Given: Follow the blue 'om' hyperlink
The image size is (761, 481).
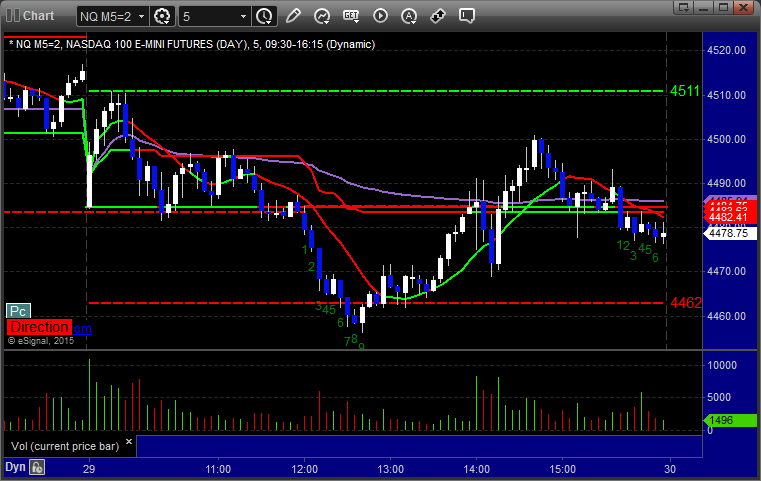Looking at the screenshot, I should (x=82, y=329).
